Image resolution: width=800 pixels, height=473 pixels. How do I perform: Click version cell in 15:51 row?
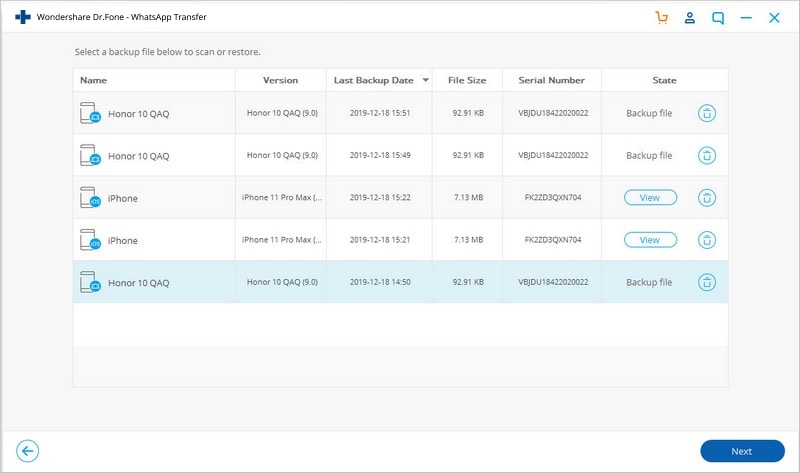pyautogui.click(x=282, y=113)
